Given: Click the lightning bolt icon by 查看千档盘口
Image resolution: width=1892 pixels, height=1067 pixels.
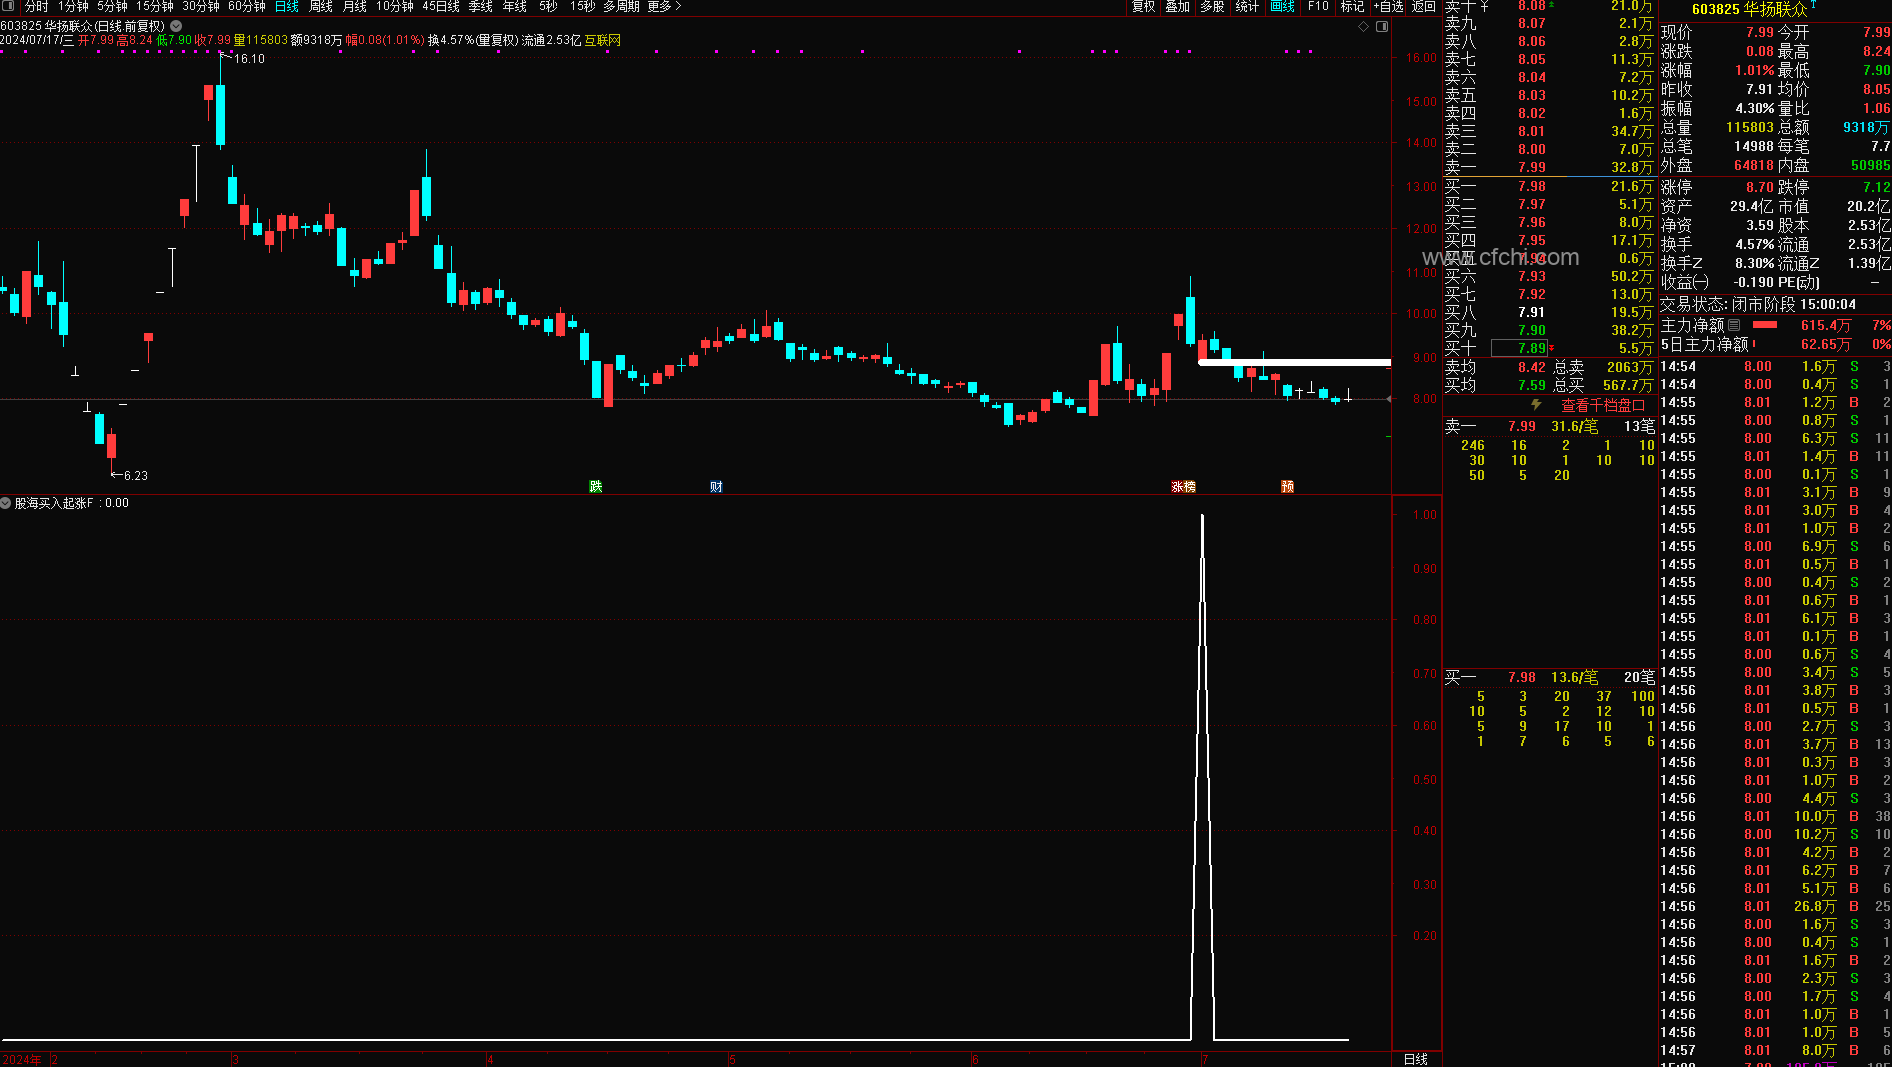Looking at the screenshot, I should (1536, 405).
